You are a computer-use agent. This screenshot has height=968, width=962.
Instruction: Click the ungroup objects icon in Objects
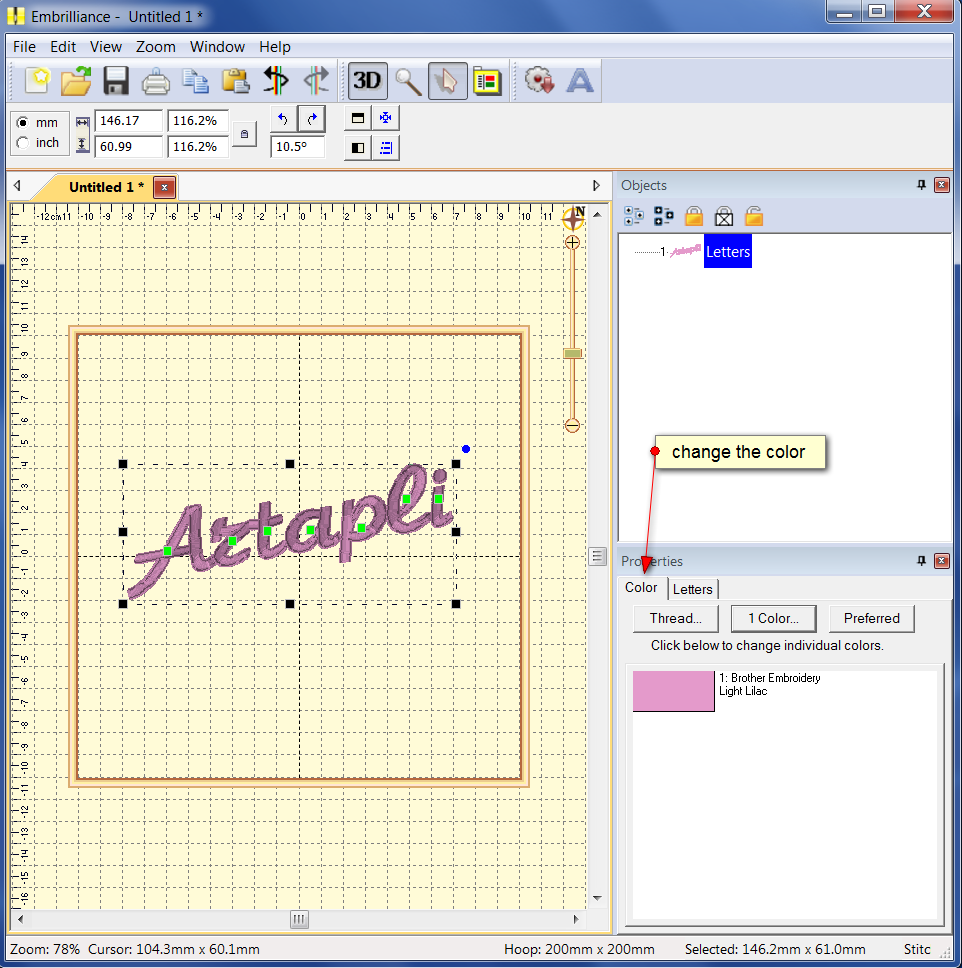point(664,216)
